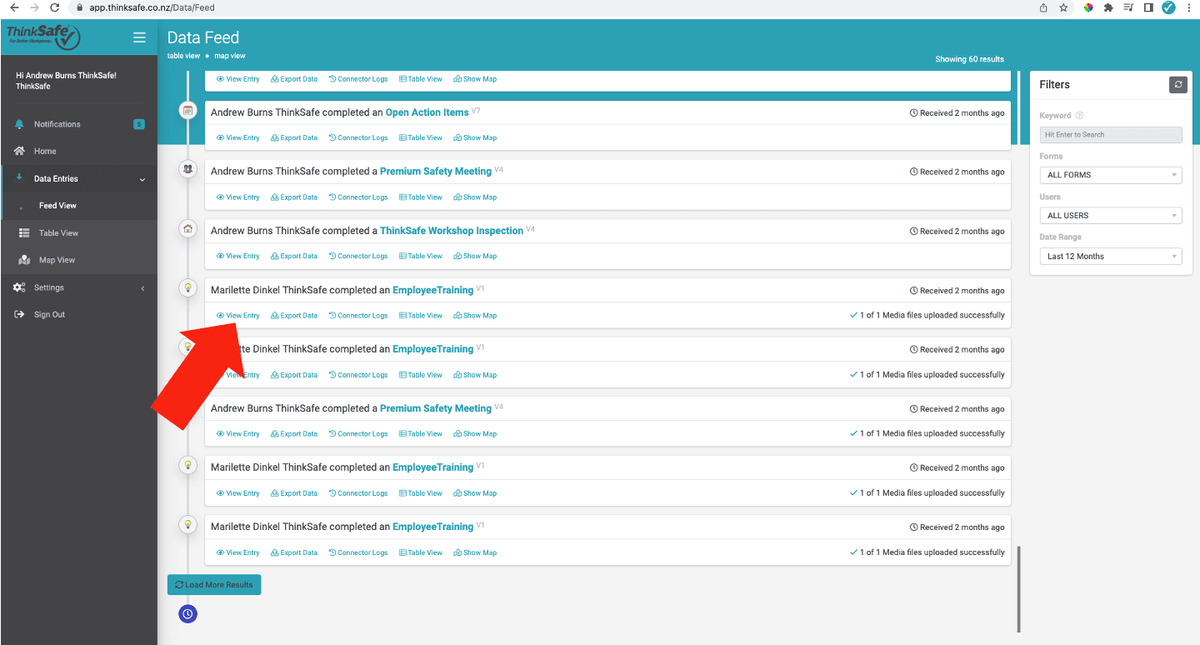1200x645 pixels.
Task: Click the Load More Results button
Action: pyautogui.click(x=214, y=584)
